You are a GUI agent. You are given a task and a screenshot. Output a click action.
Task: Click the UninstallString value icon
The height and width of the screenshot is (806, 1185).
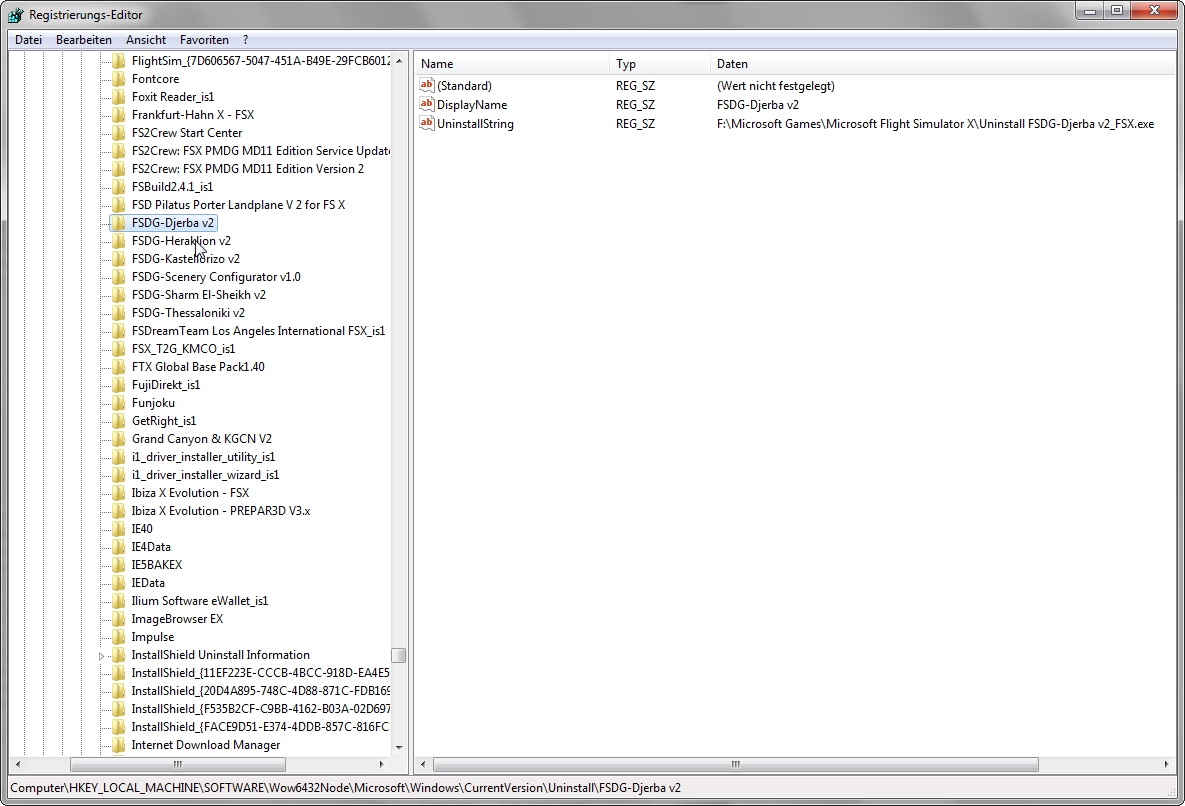(x=427, y=123)
